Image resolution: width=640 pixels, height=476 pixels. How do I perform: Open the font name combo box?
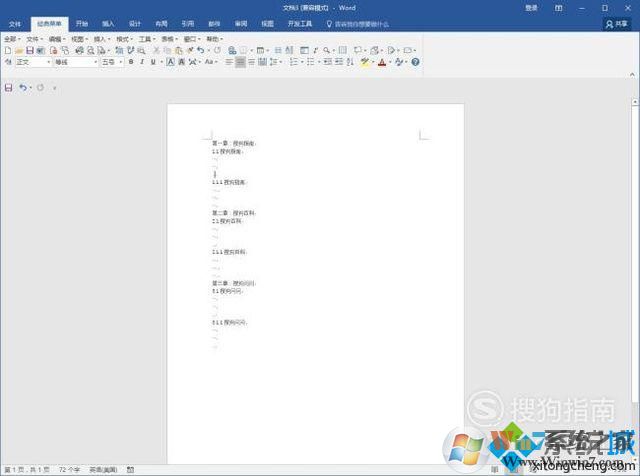point(76,62)
